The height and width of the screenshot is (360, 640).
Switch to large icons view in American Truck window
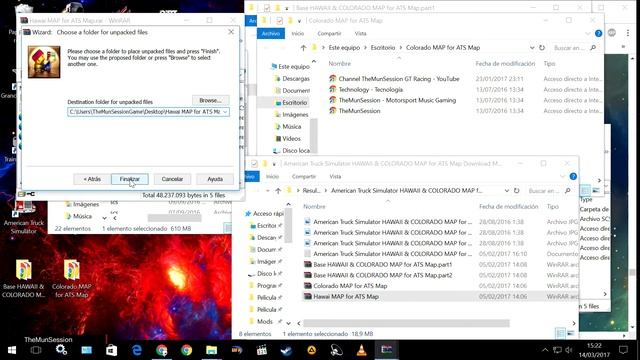[571, 334]
